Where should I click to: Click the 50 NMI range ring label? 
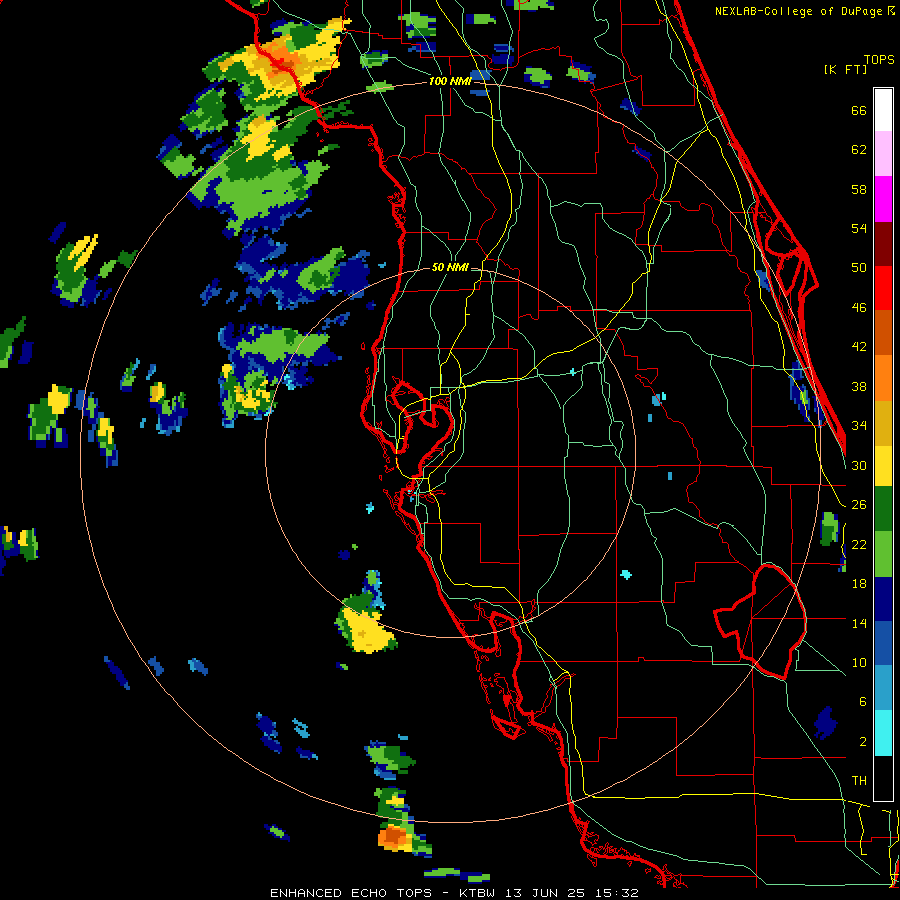(x=450, y=267)
